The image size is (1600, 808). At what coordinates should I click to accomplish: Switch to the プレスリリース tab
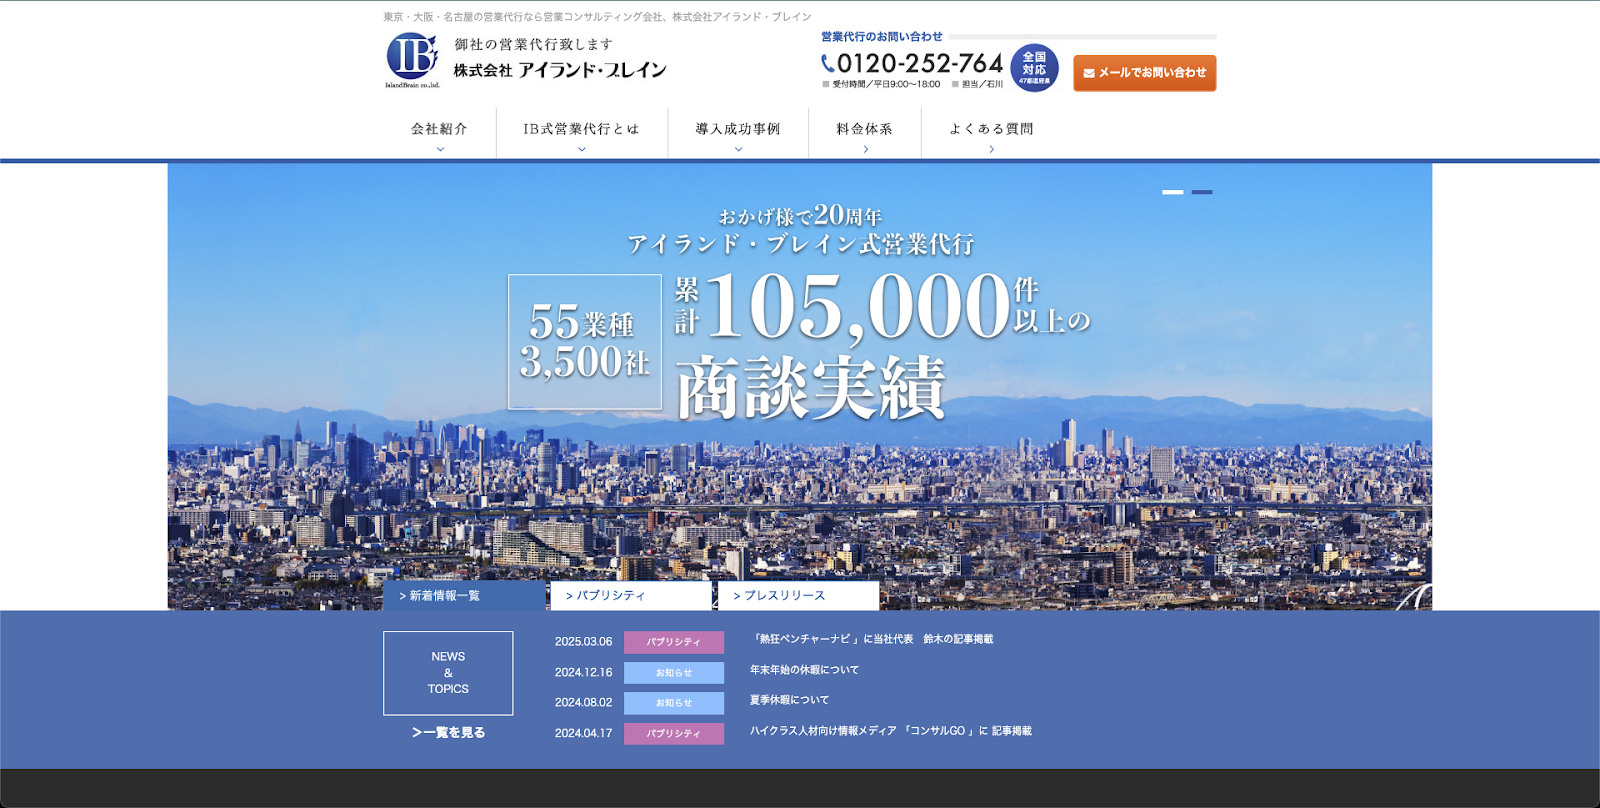(798, 596)
